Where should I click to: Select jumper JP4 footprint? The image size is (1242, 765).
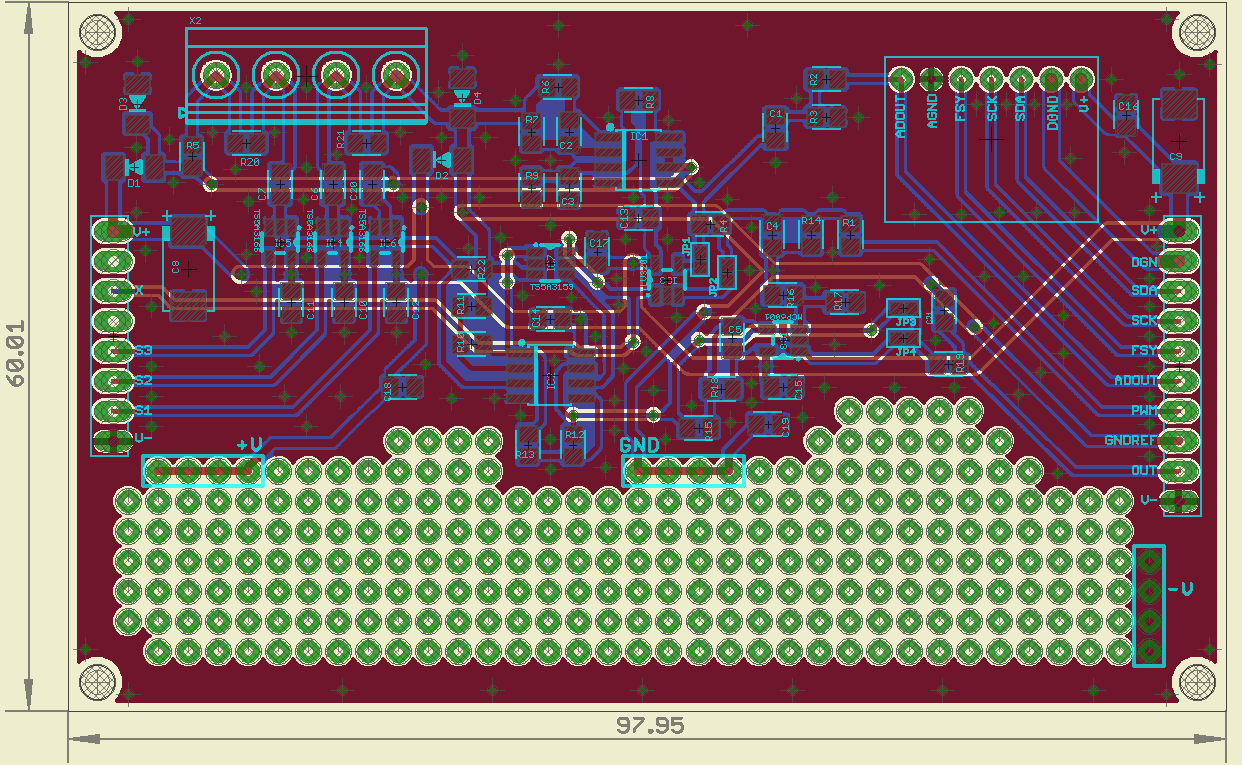pos(905,339)
